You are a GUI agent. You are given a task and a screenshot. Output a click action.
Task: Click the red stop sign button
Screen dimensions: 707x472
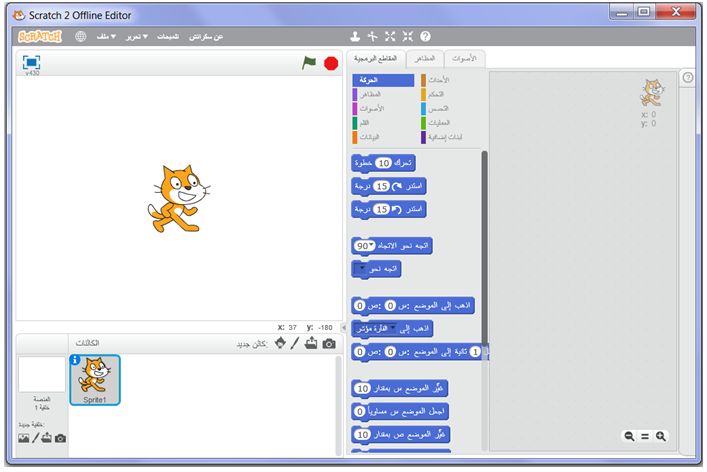point(331,64)
